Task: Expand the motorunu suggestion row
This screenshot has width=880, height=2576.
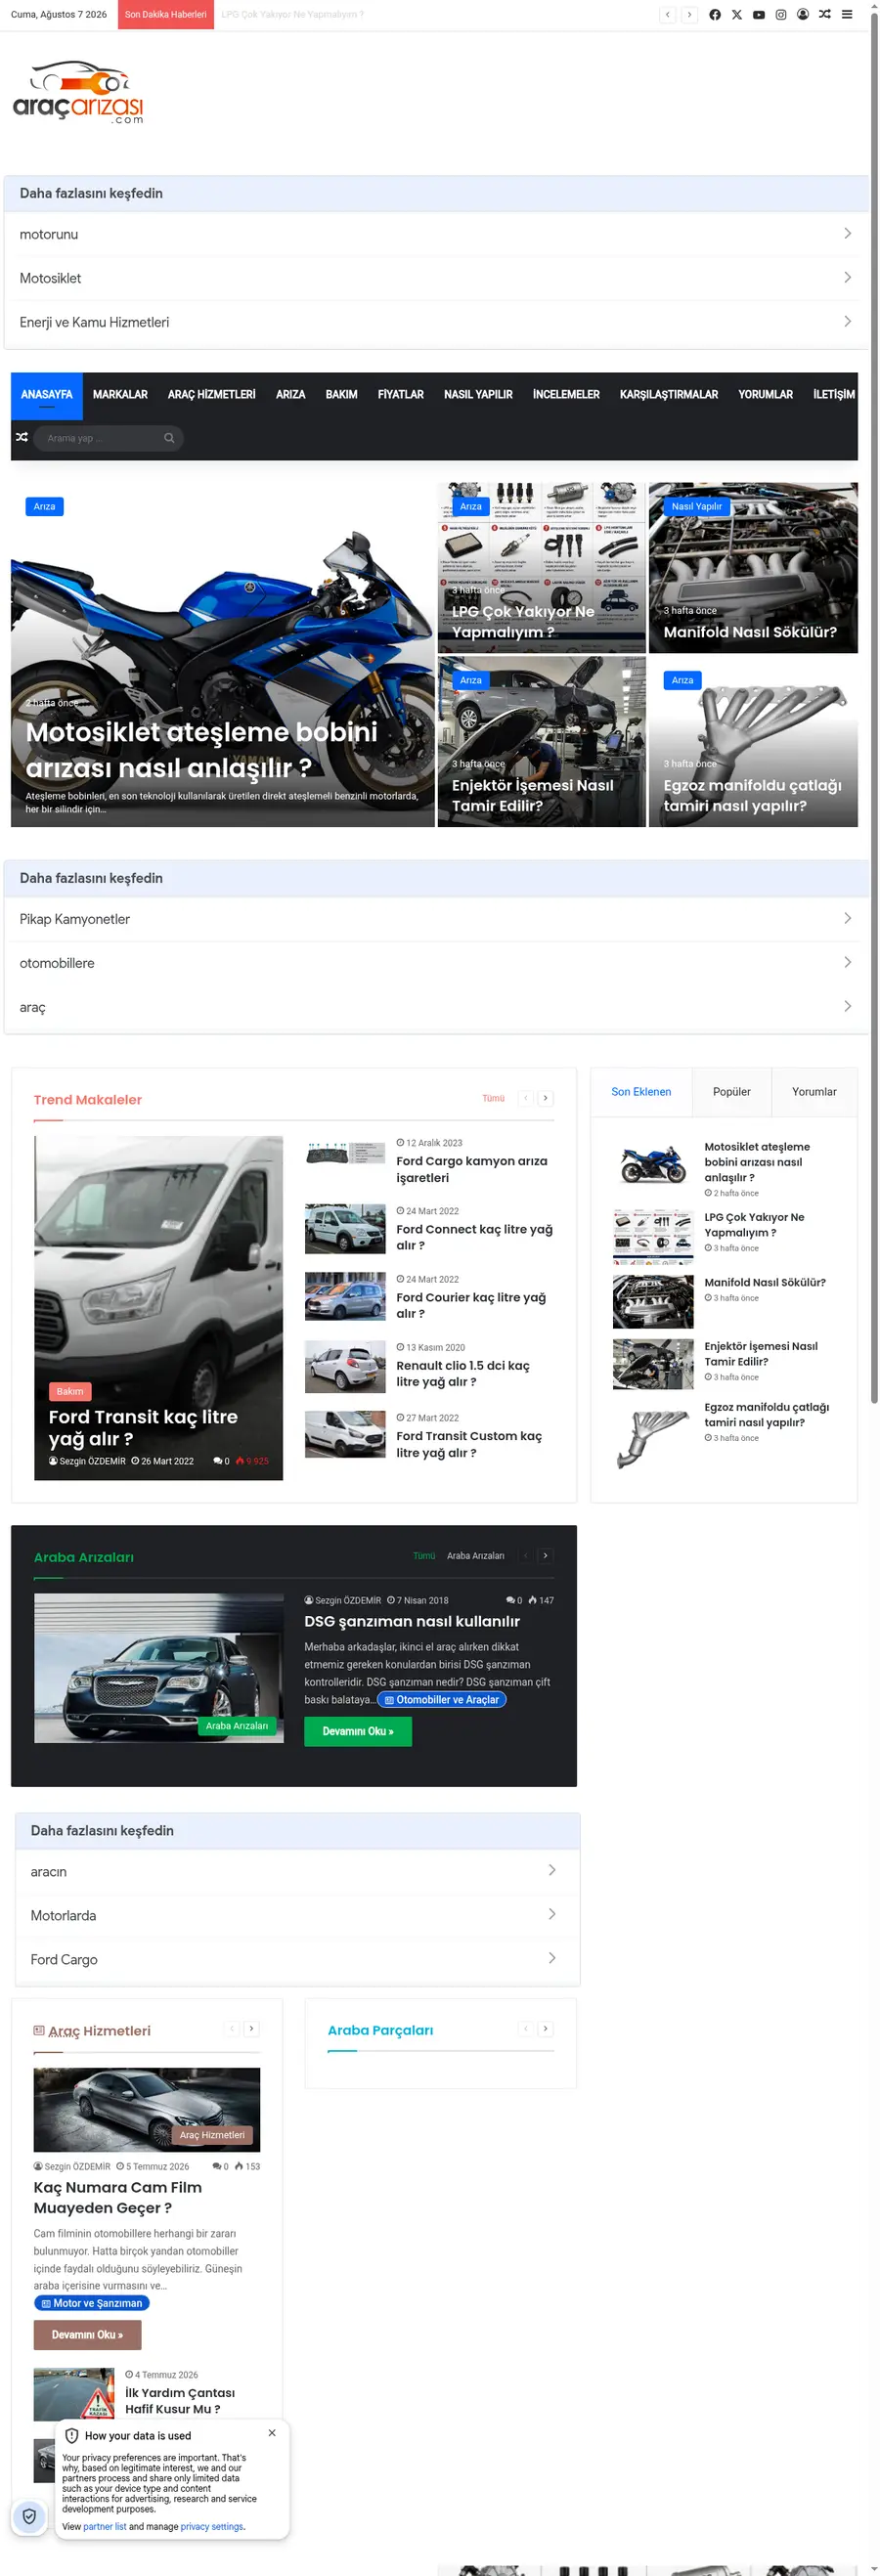Action: pyautogui.click(x=435, y=234)
